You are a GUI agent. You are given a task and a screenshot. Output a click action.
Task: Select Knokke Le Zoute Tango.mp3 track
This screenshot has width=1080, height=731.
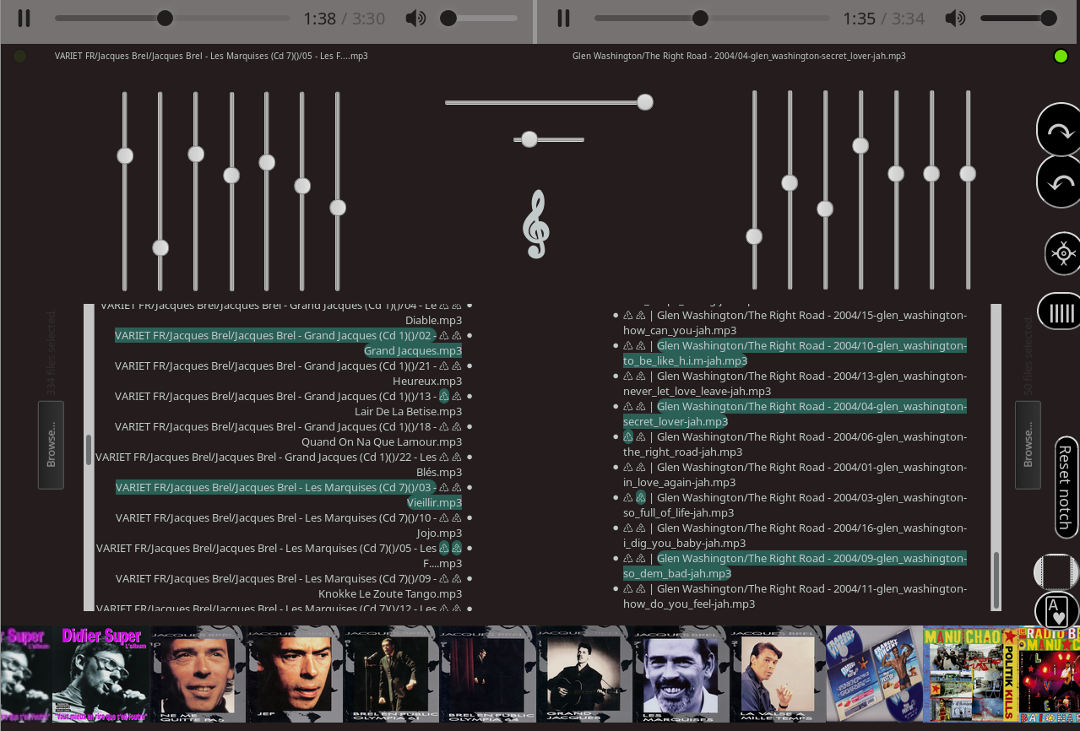pyautogui.click(x=289, y=586)
